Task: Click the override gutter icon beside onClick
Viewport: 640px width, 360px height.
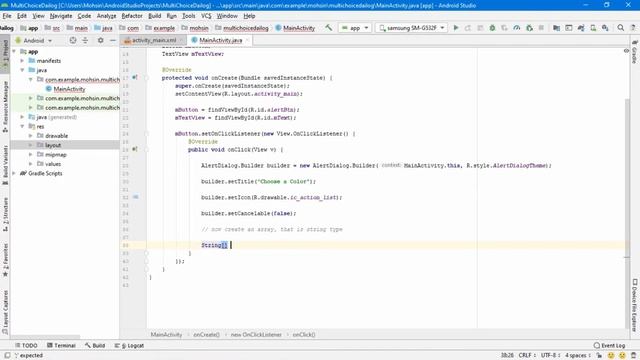Action: coord(135,149)
